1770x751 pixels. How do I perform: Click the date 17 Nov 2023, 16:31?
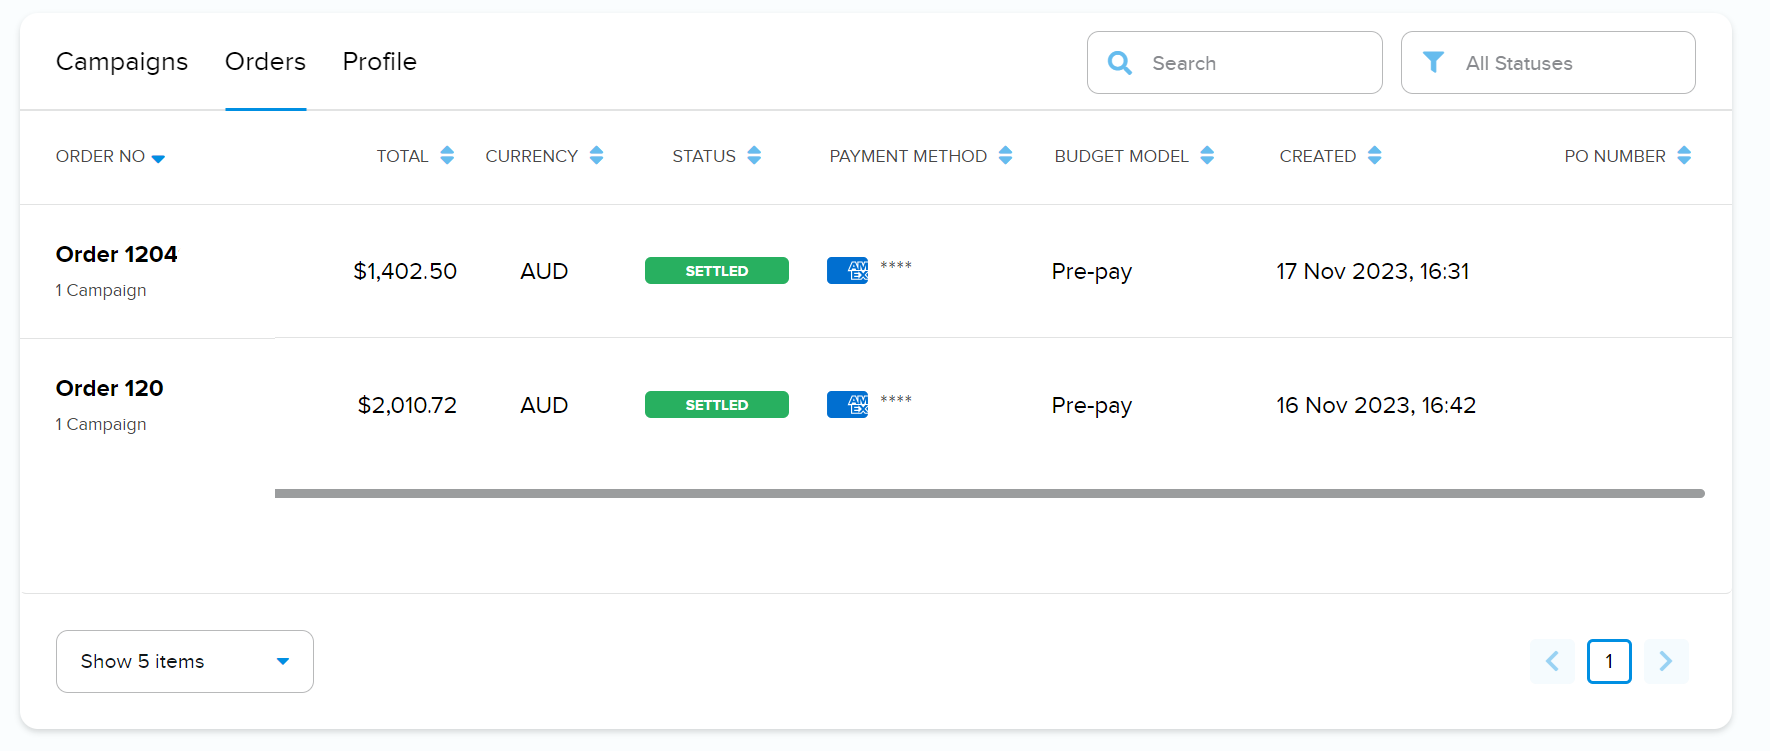pyautogui.click(x=1373, y=271)
